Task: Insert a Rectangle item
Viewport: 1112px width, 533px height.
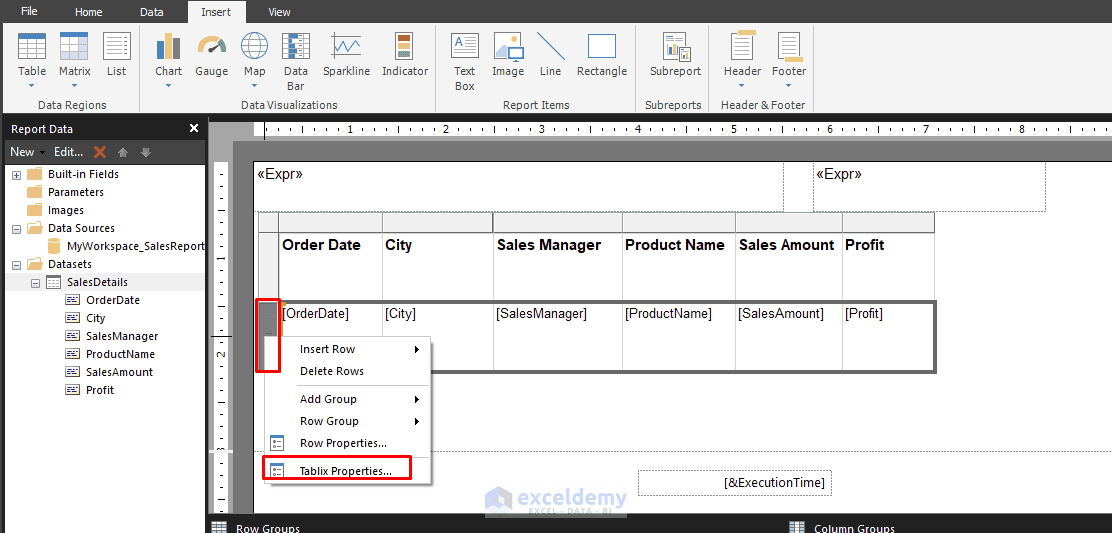Action: pyautogui.click(x=601, y=53)
